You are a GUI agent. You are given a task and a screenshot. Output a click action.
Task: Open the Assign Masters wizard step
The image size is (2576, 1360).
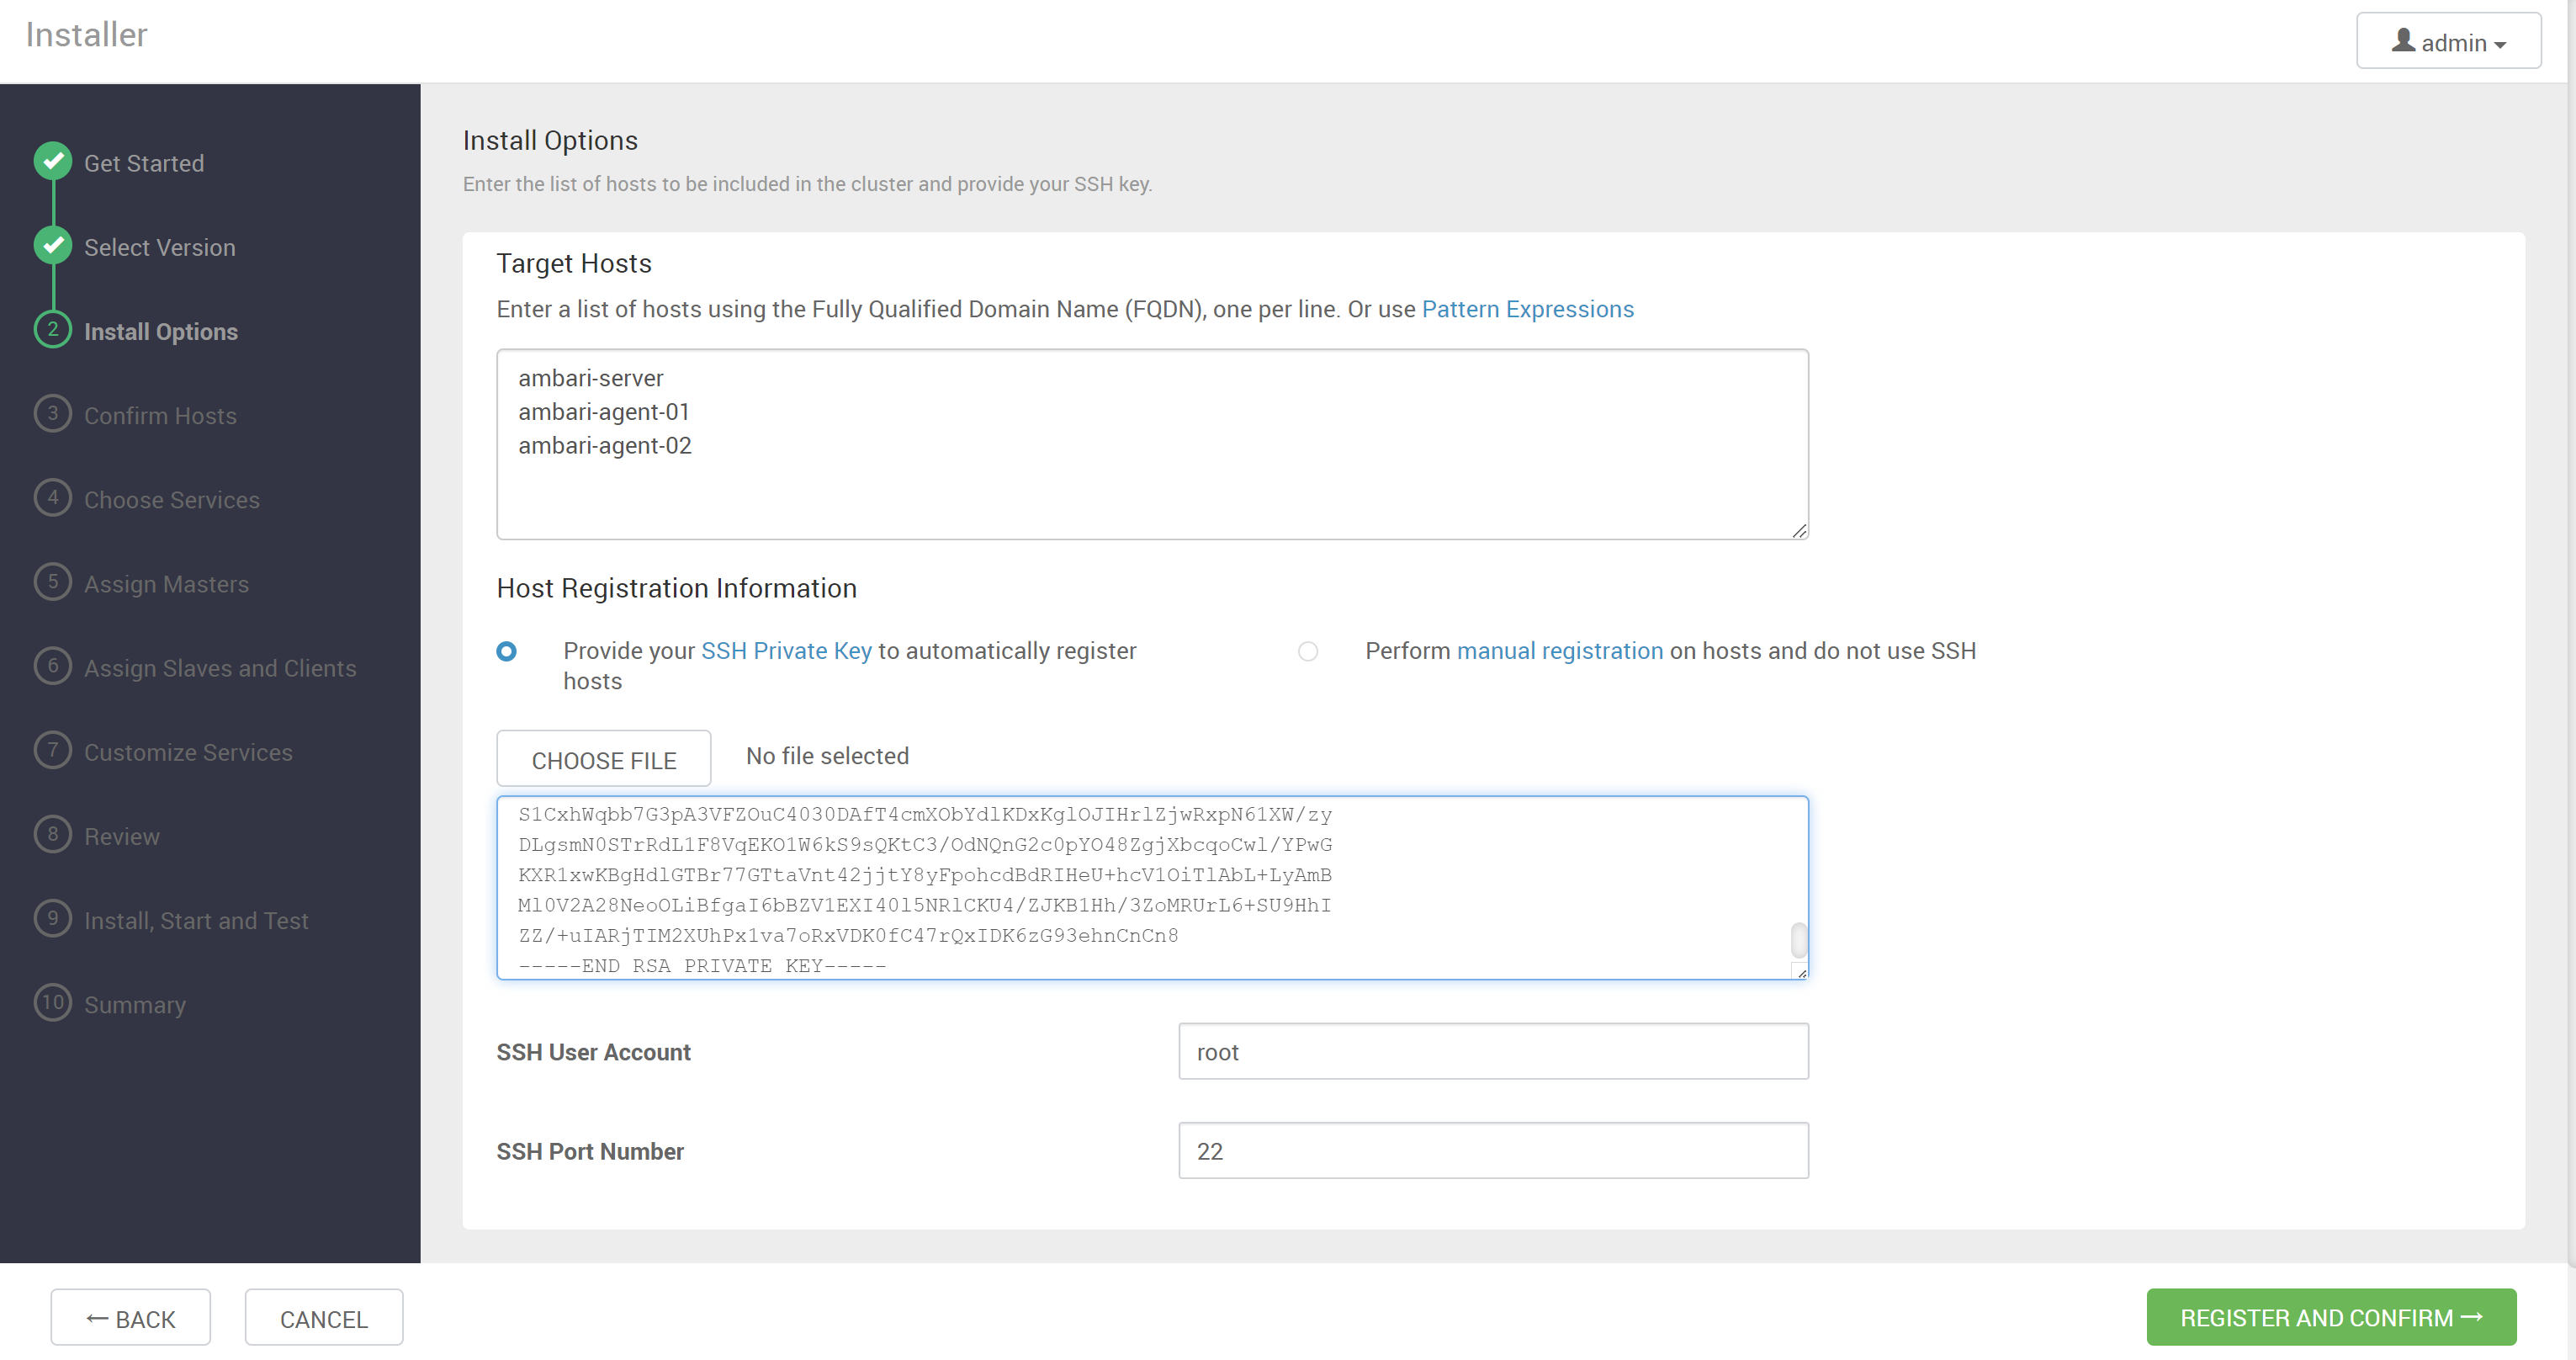click(166, 584)
